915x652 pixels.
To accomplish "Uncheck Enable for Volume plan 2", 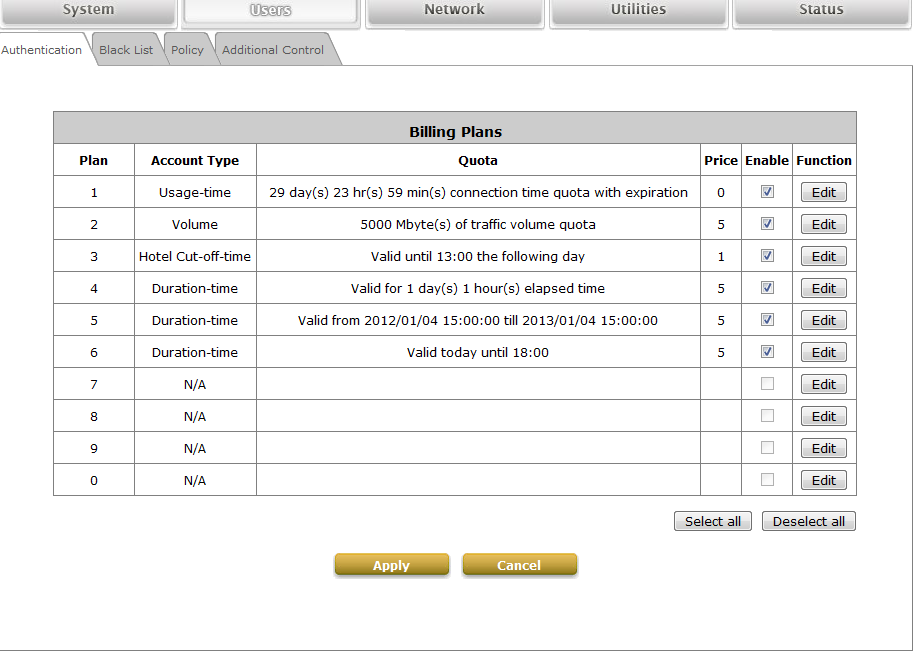I will coord(767,224).
